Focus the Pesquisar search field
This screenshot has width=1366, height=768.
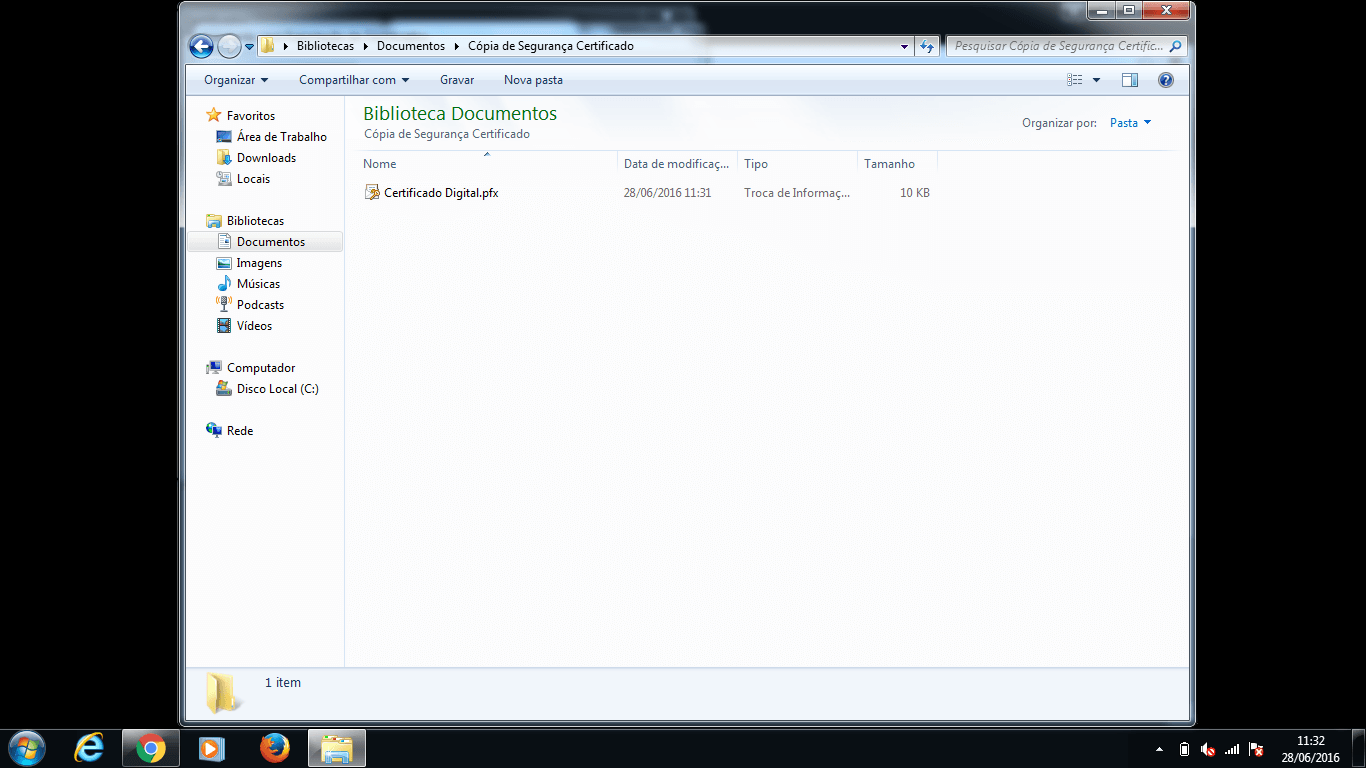(x=1058, y=46)
